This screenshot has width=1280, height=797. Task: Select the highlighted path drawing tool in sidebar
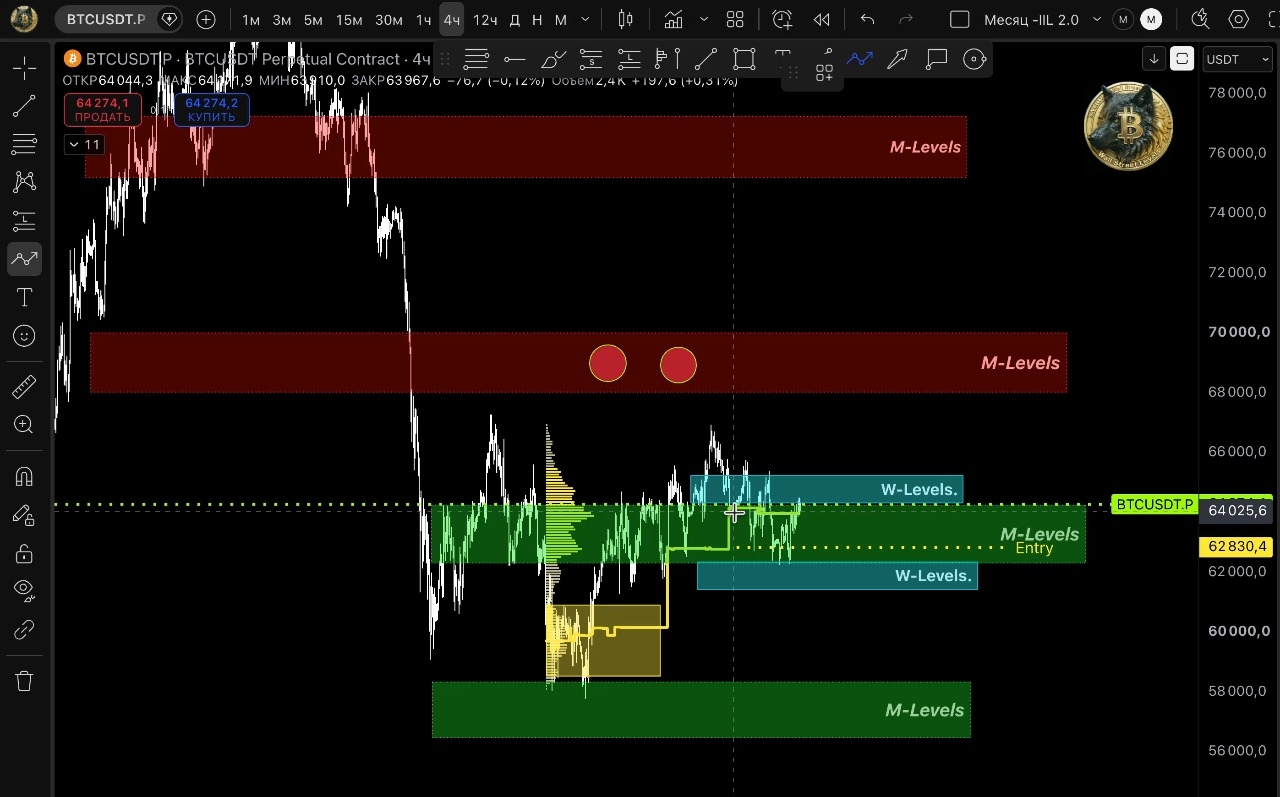click(24, 259)
